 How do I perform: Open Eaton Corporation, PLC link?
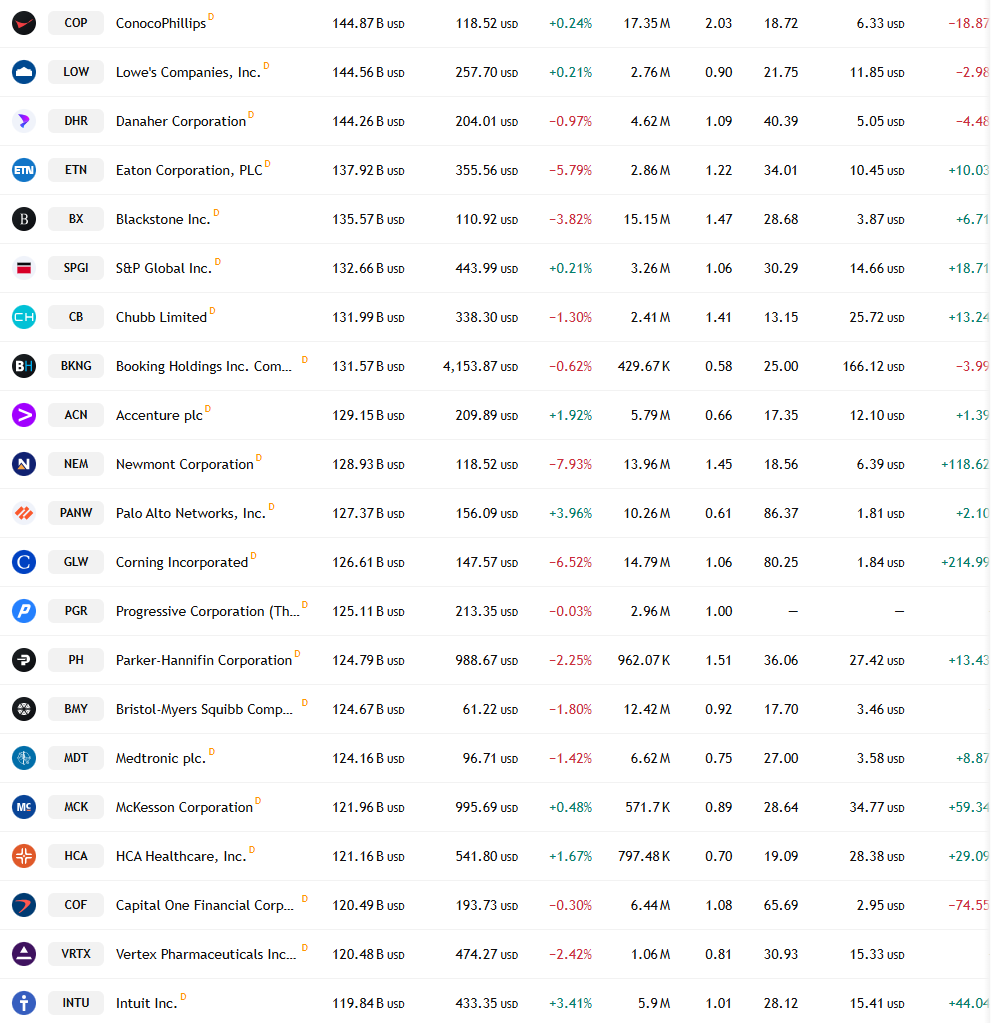[189, 170]
